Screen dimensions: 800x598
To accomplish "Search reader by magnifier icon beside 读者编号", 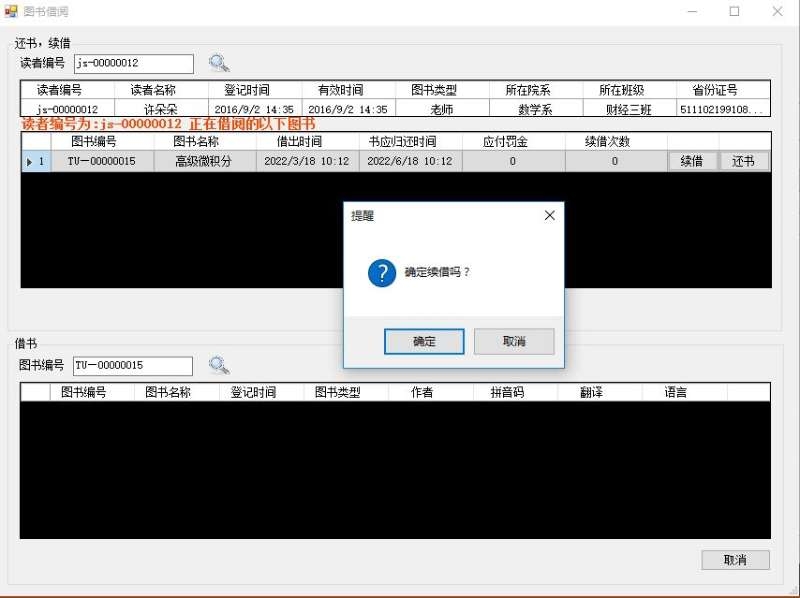I will 219,63.
